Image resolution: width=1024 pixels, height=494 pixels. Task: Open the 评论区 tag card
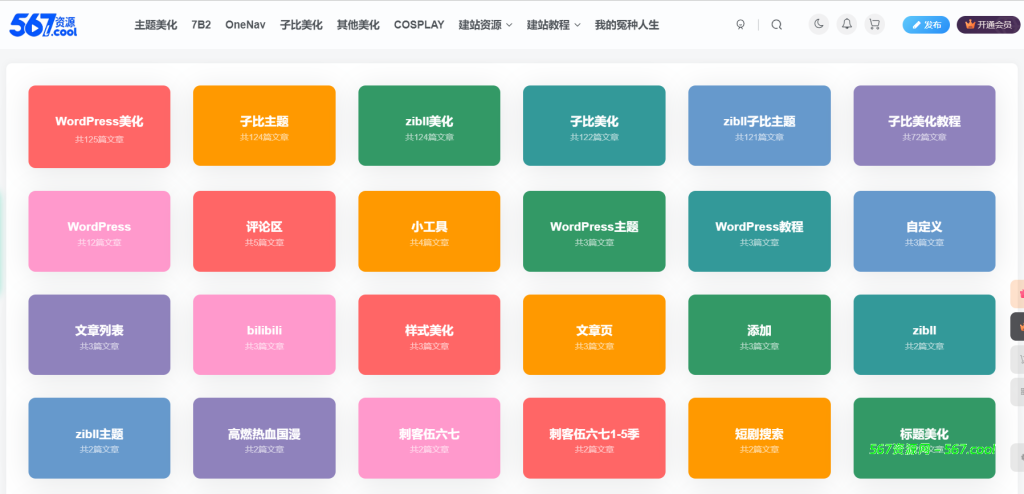pos(264,231)
